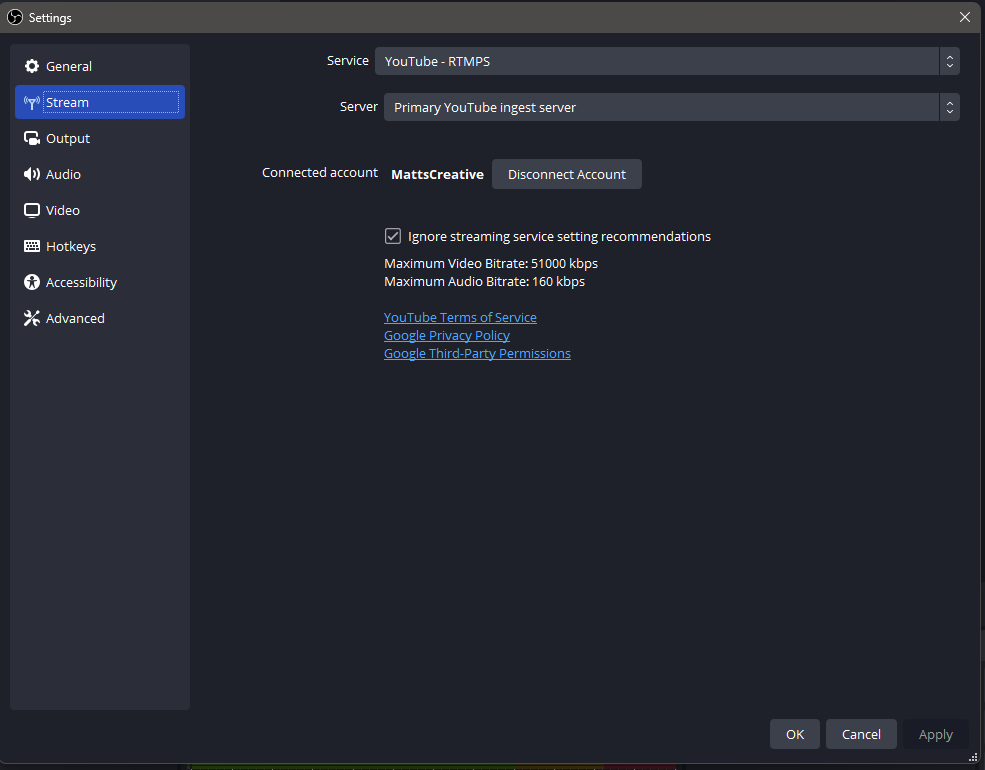
Task: Open Audio settings using the speaker icon
Action: (x=32, y=174)
